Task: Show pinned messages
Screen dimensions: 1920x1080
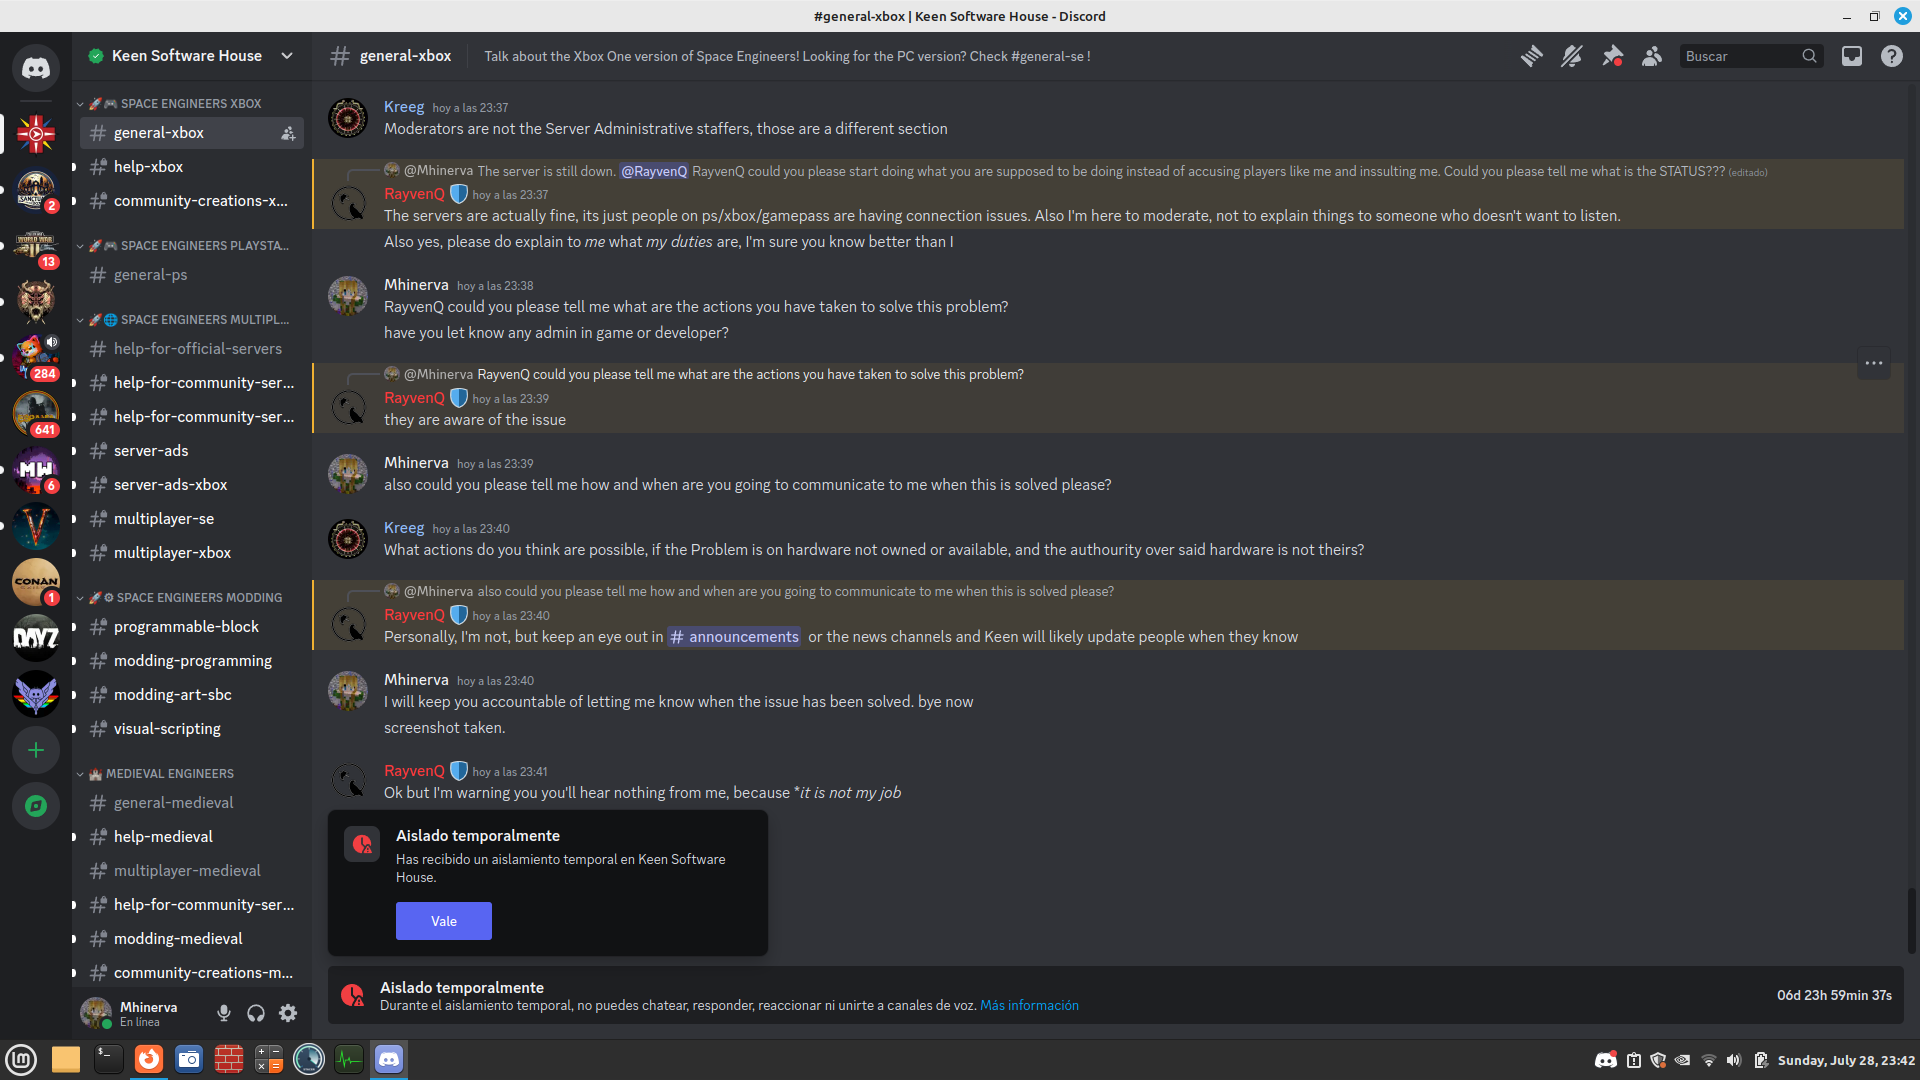Action: pos(1612,56)
